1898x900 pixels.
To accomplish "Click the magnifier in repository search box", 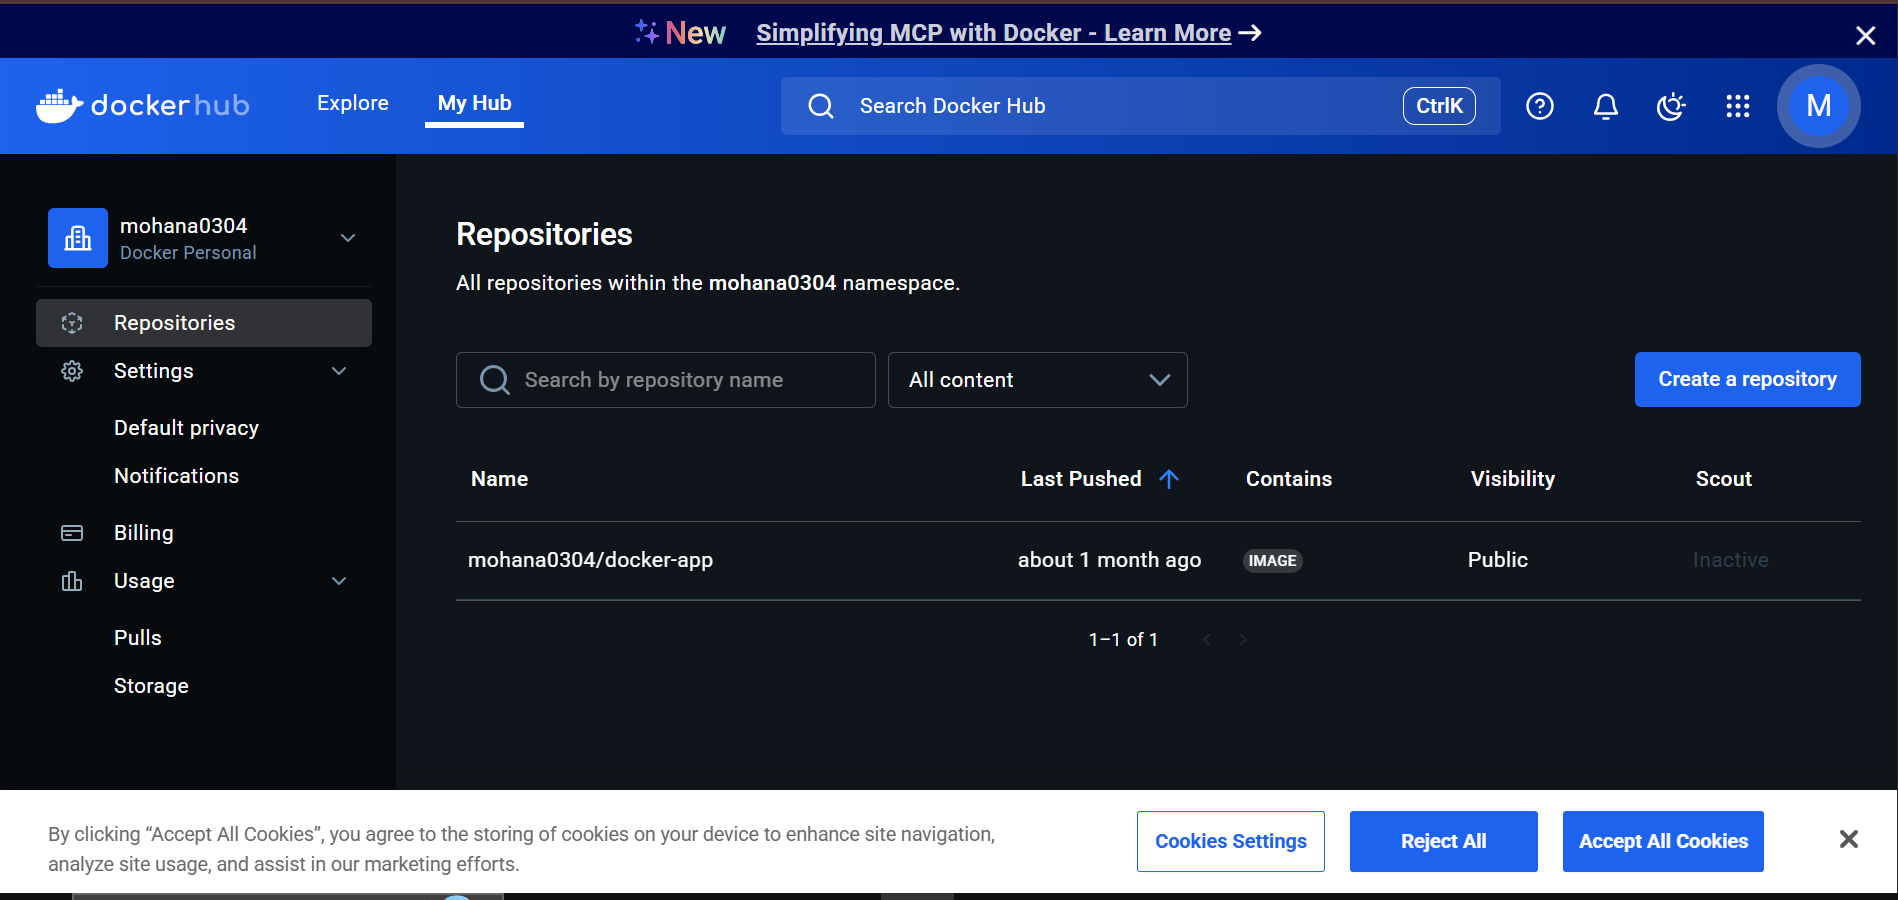I will (495, 380).
